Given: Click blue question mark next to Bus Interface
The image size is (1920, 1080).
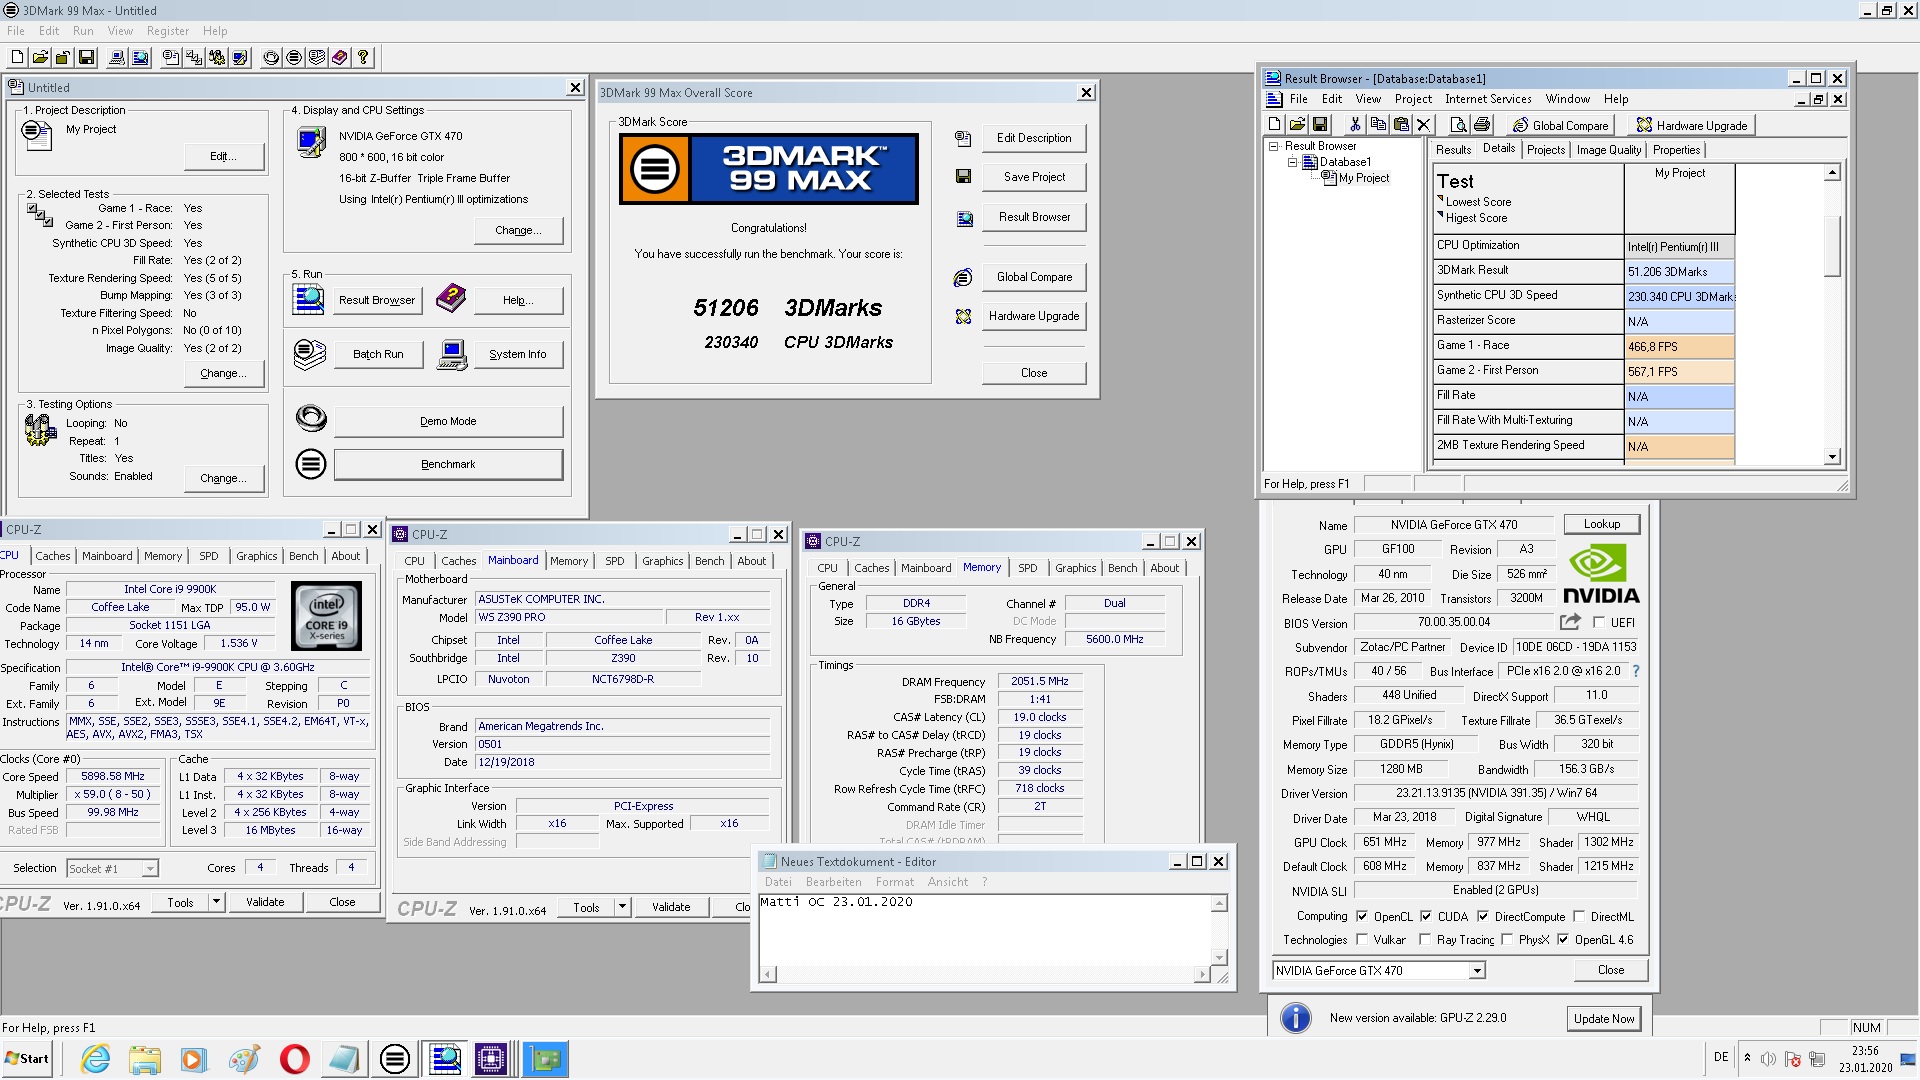Looking at the screenshot, I should click(x=1636, y=671).
